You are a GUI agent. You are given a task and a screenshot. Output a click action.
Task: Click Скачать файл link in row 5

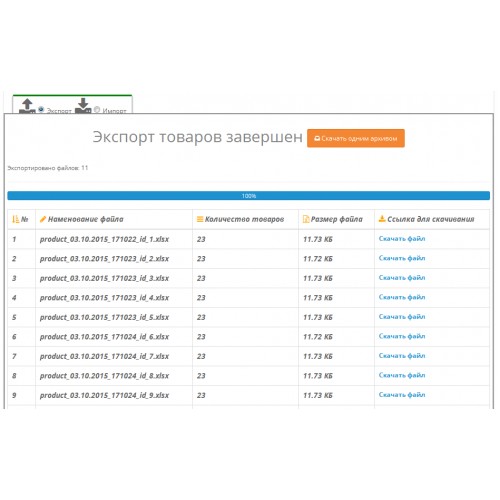click(402, 317)
